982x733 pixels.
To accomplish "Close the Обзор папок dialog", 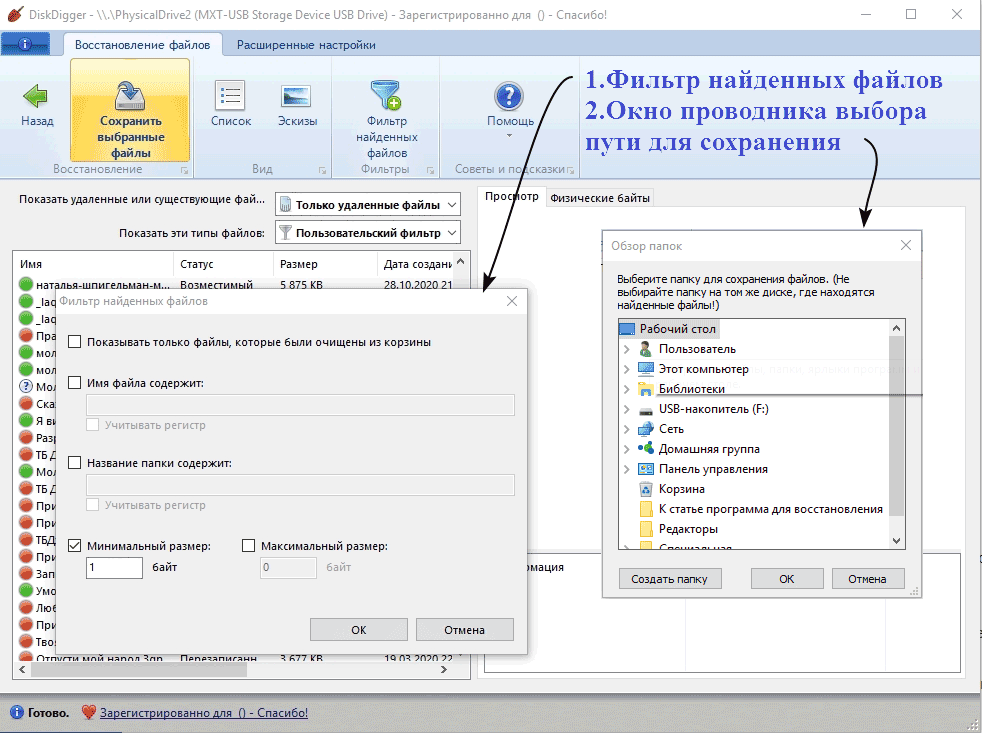I will [906, 245].
